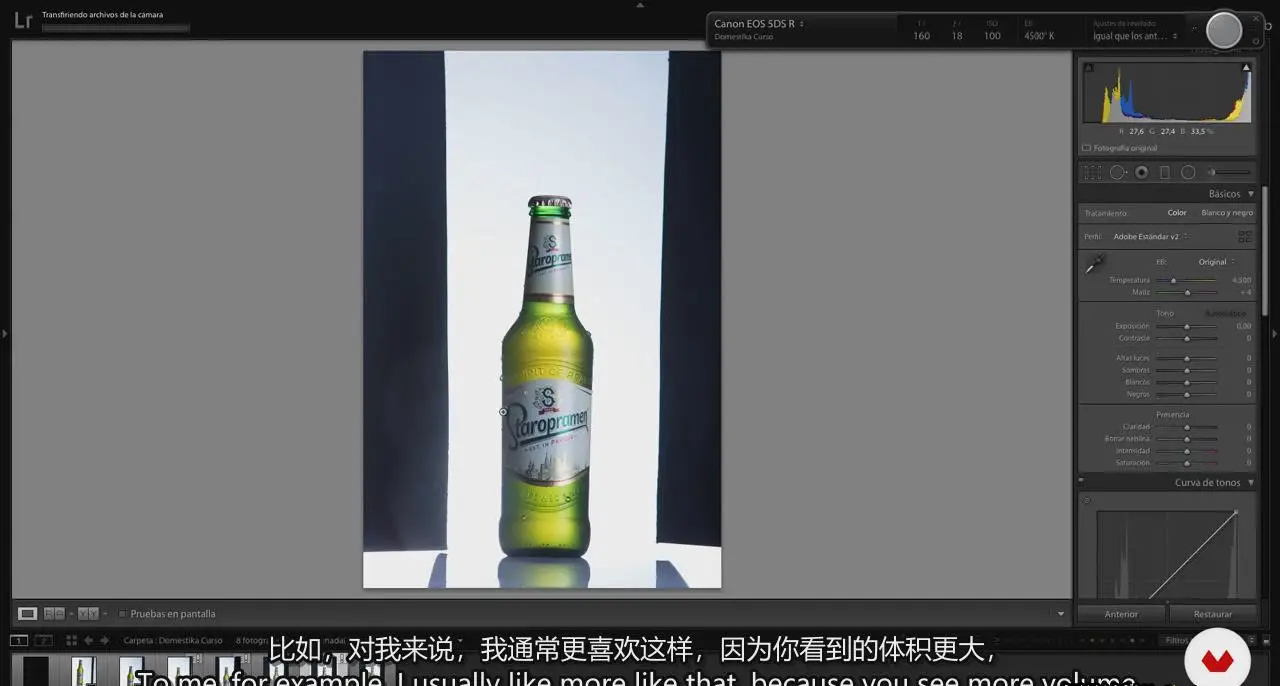Adjust the Borrar neblina slider
1280x686 pixels.
[x=1187, y=439]
